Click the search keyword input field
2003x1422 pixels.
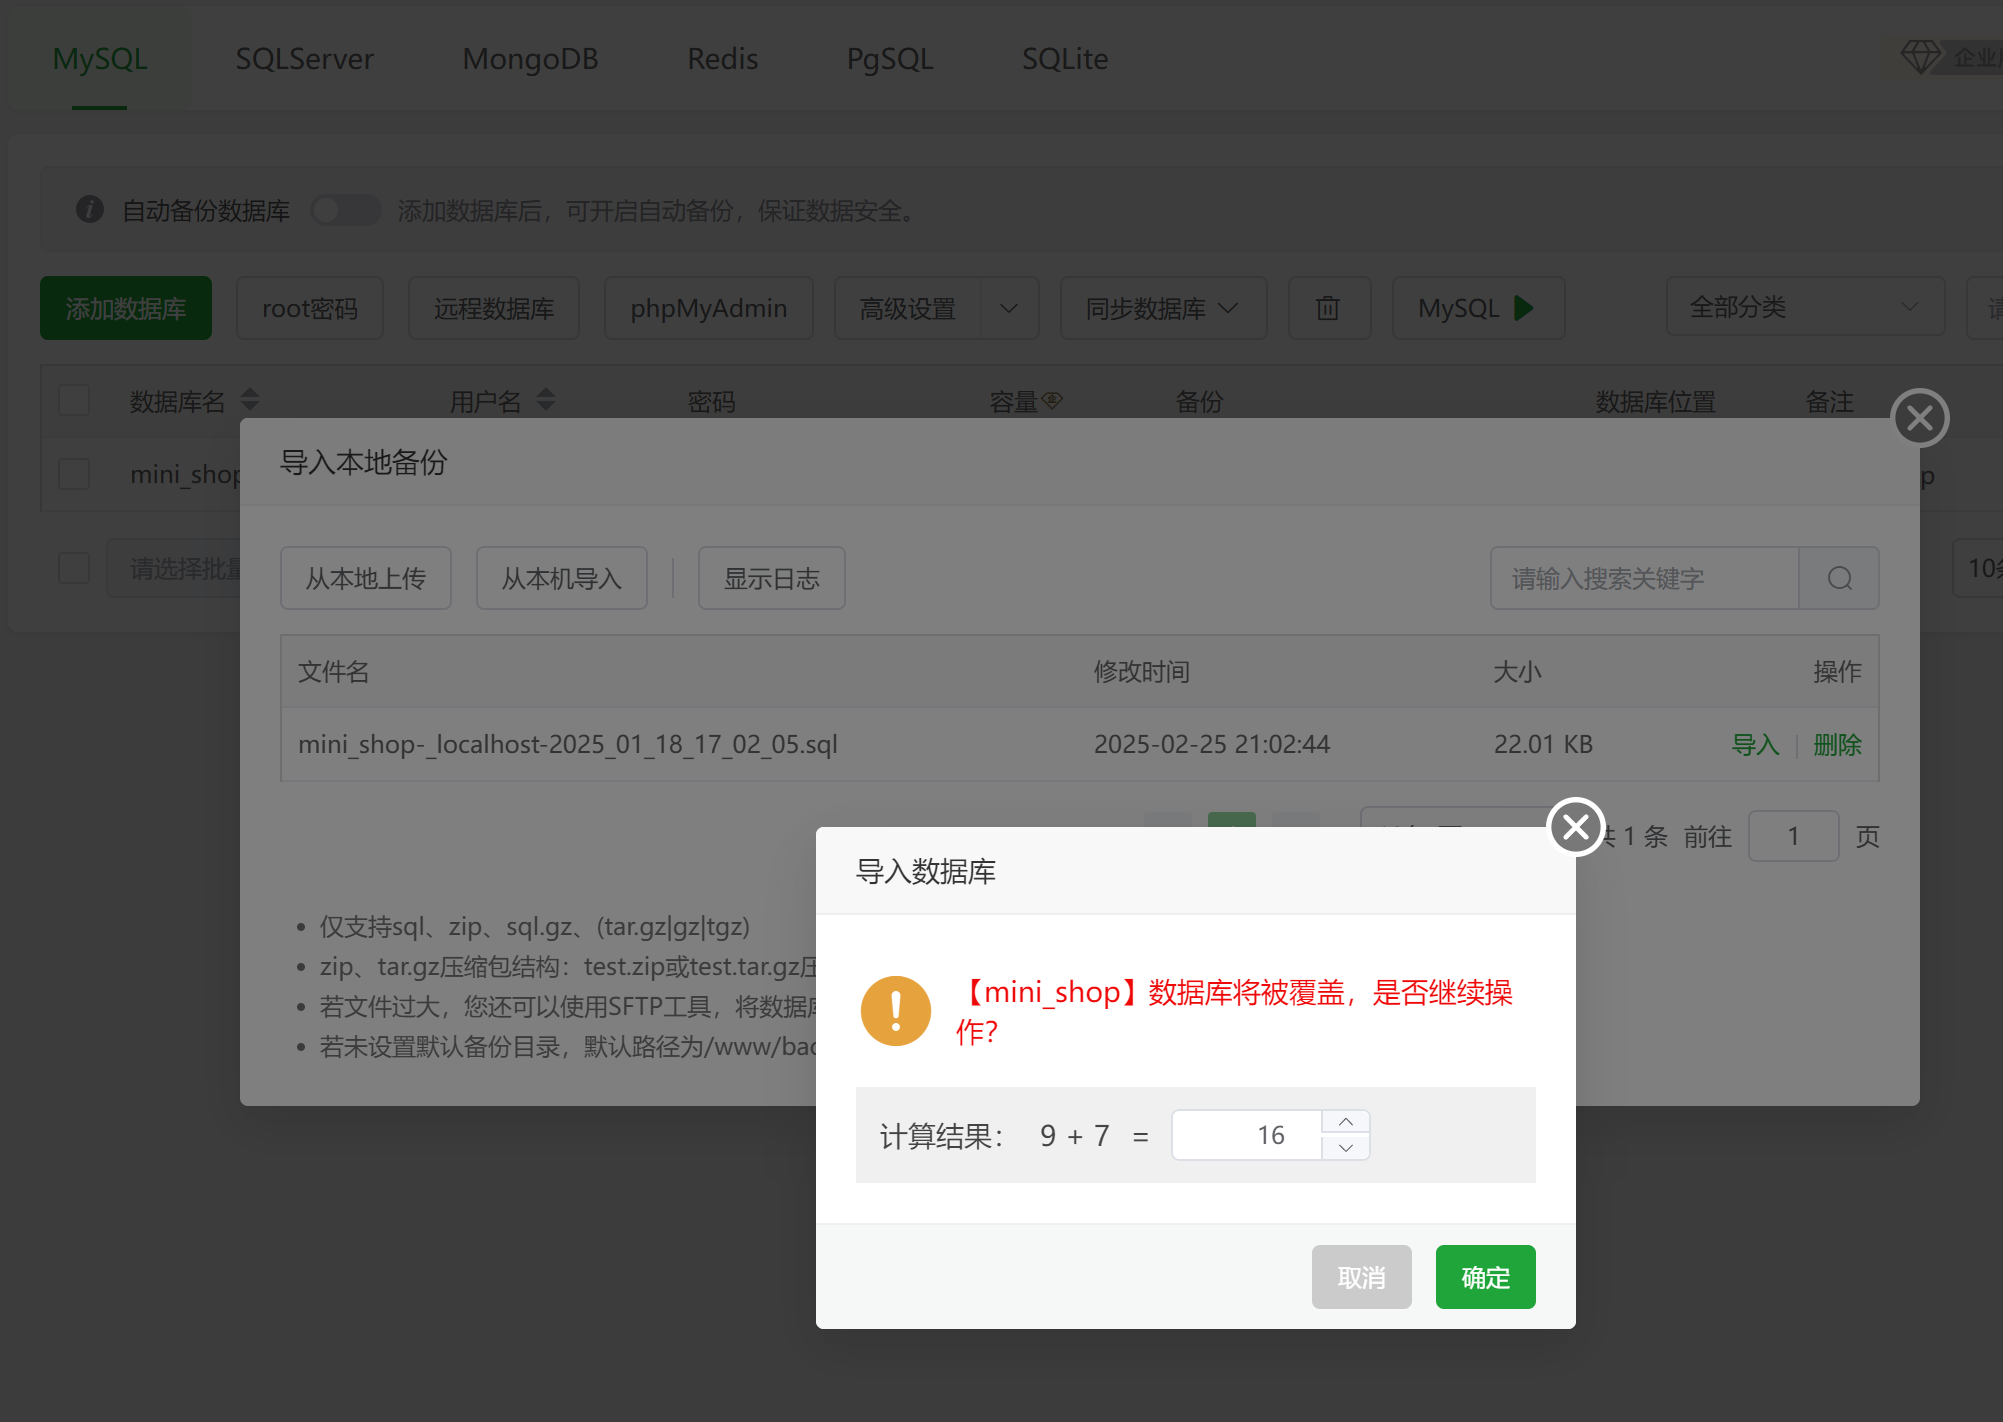click(1644, 578)
